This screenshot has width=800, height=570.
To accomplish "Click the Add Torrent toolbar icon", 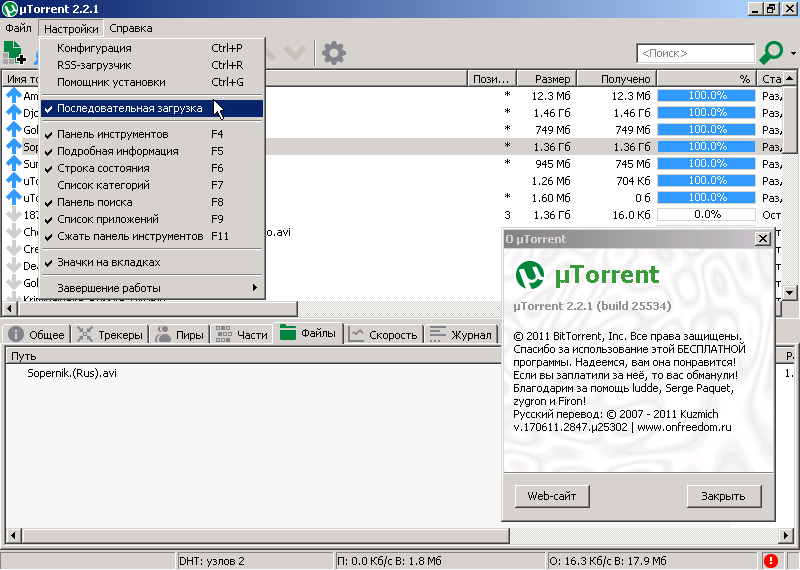I will (14, 52).
